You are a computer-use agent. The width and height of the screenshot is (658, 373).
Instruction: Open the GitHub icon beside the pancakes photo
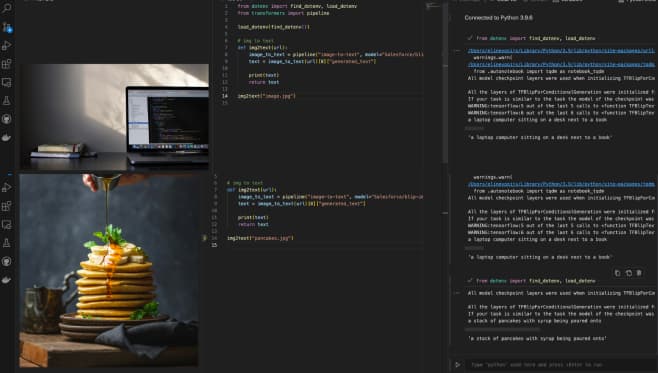tap(6, 261)
